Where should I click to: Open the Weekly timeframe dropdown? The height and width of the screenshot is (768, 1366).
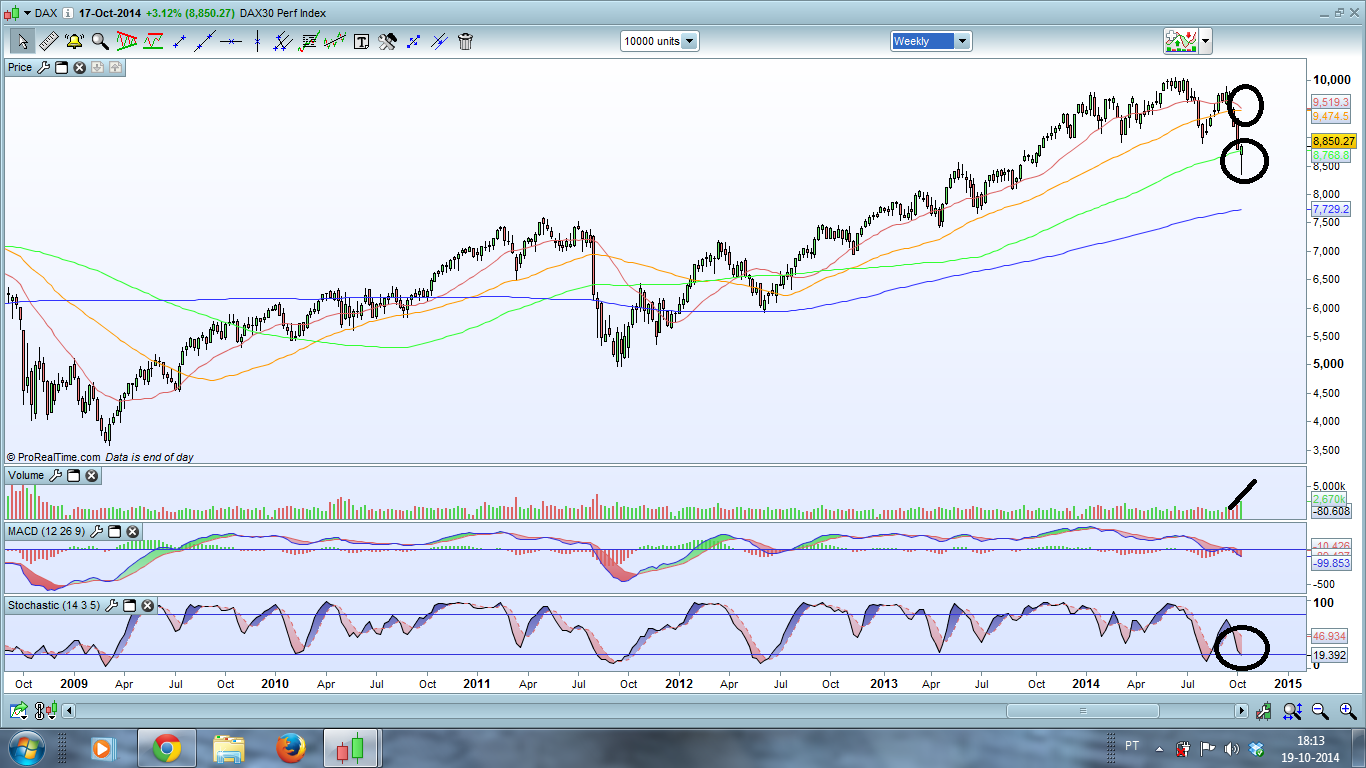tap(931, 41)
